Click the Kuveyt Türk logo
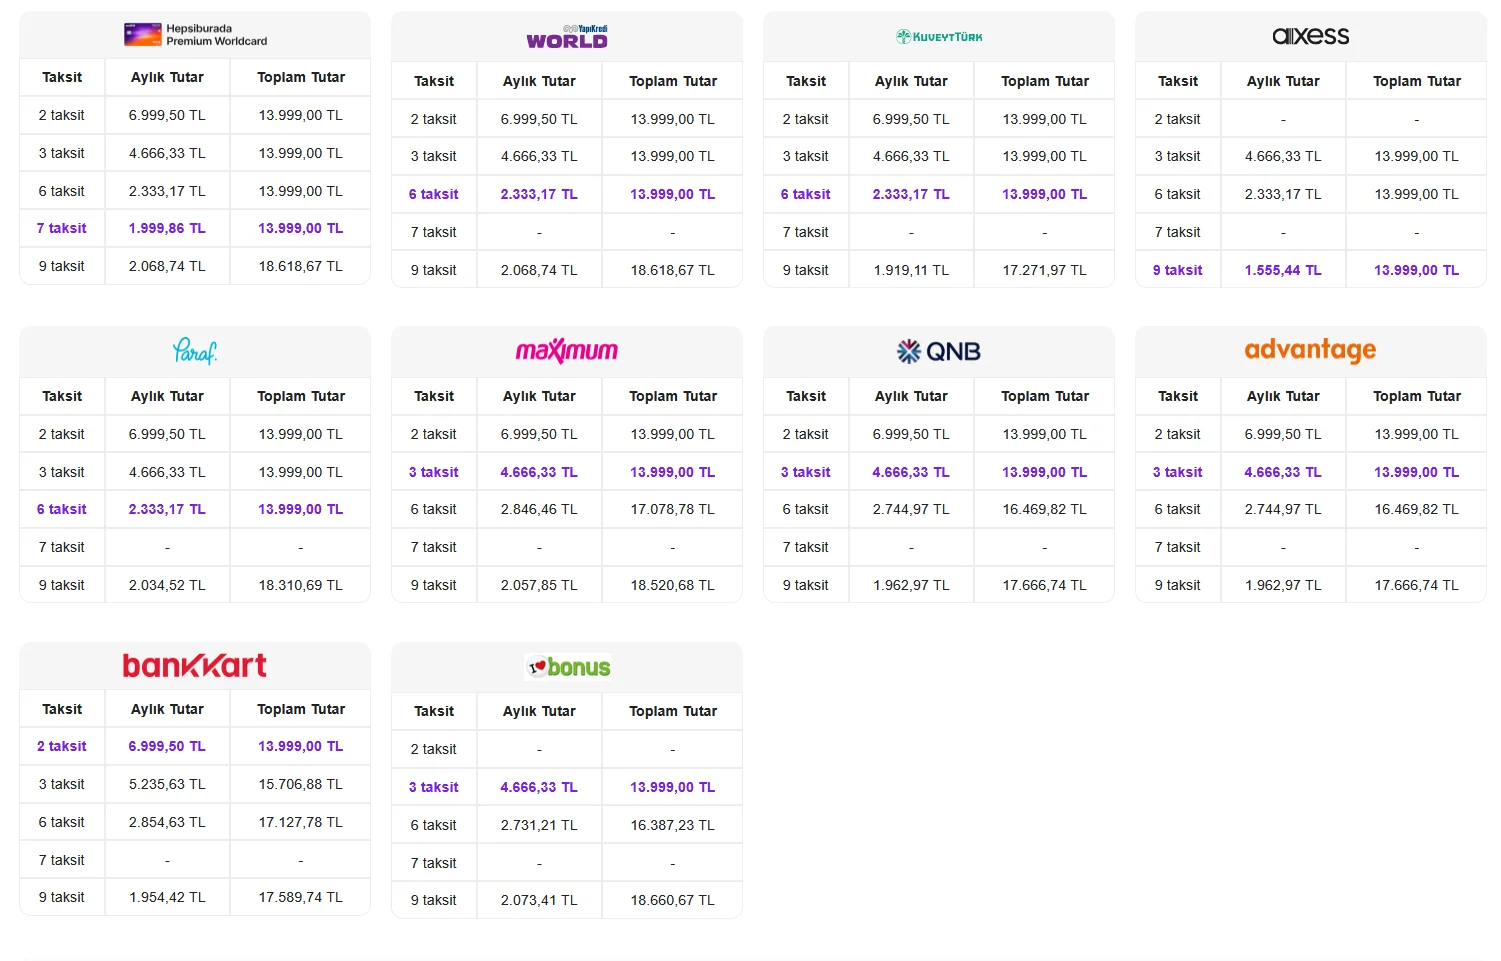 pyautogui.click(x=939, y=37)
